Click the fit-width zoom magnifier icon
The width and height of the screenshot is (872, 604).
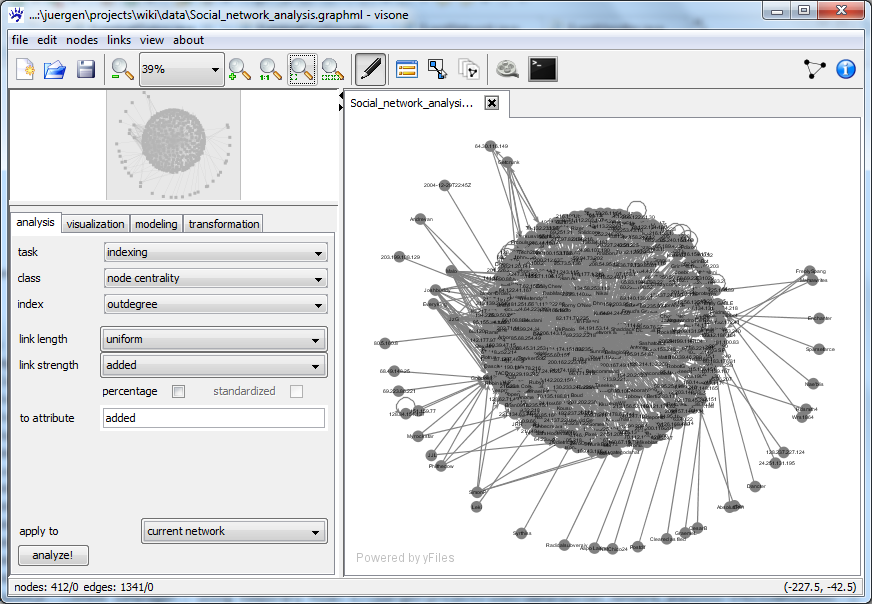point(333,70)
